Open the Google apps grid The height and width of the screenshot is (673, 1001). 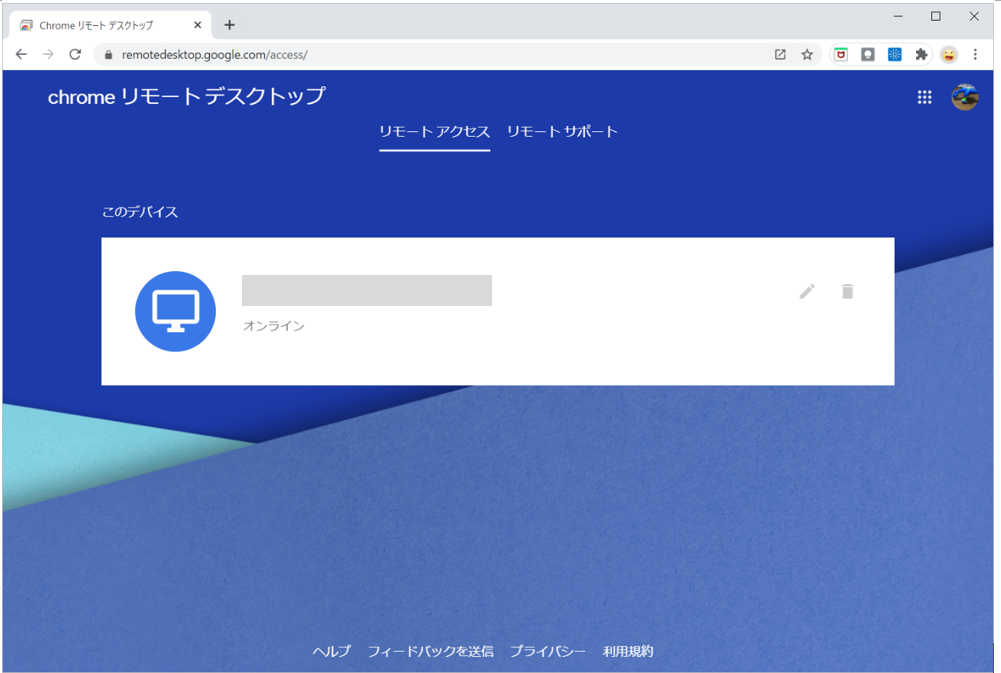pos(924,97)
